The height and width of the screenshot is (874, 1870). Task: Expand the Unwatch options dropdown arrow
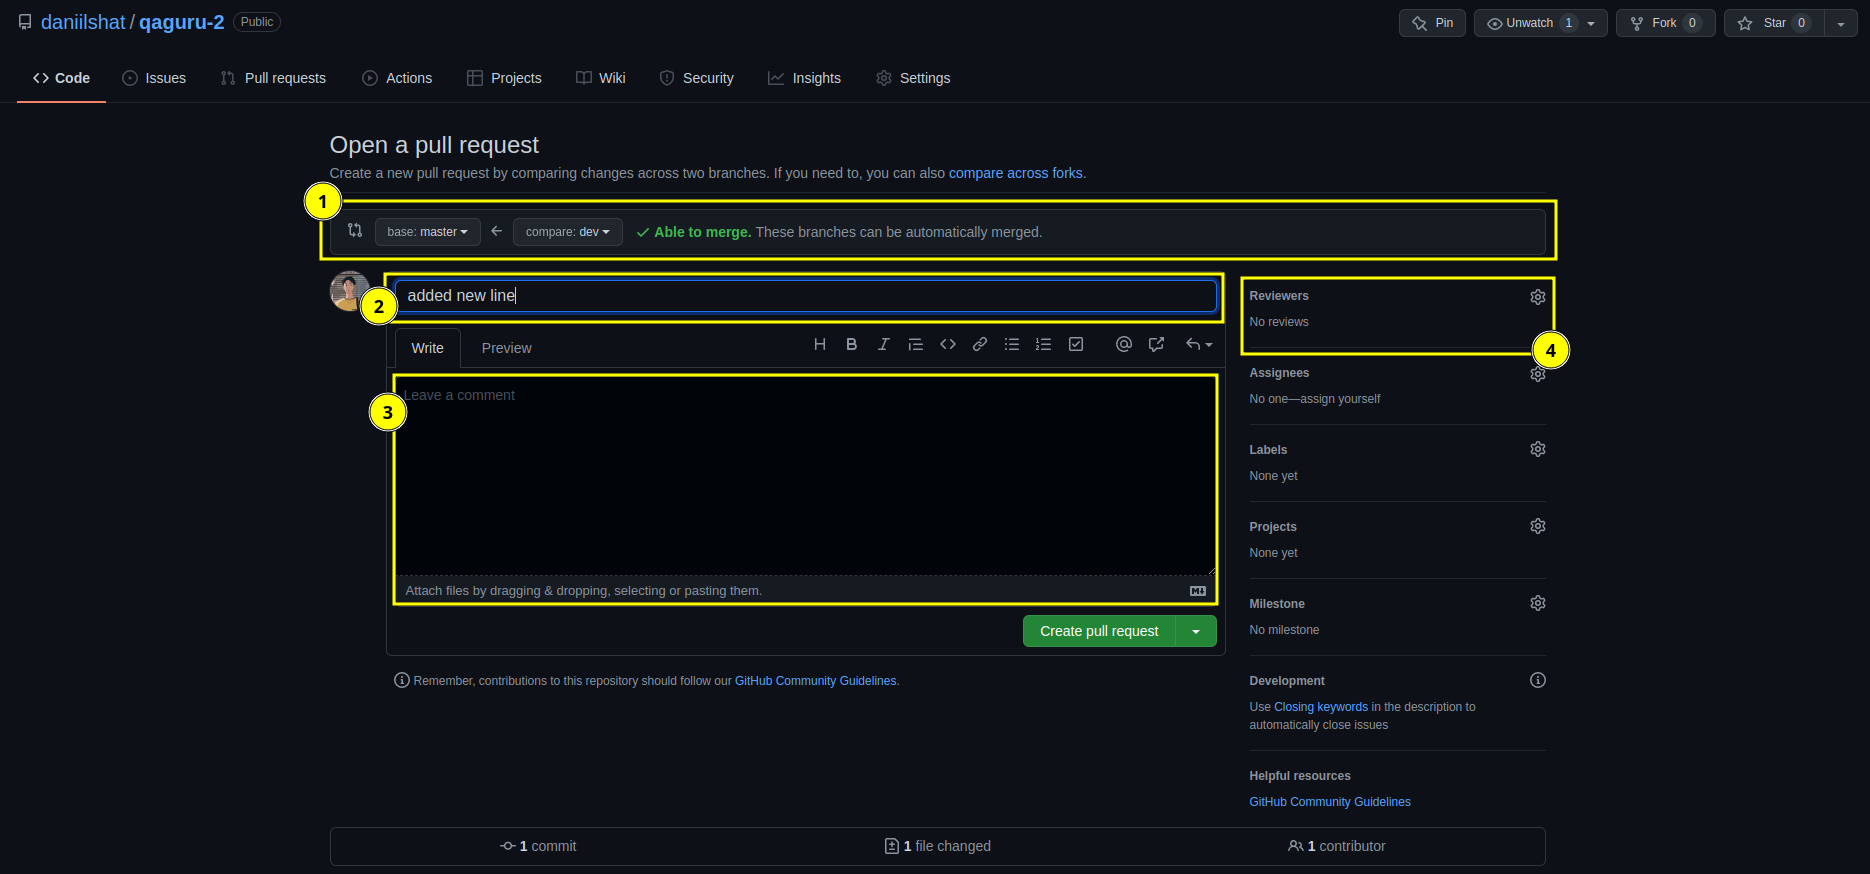(1591, 23)
